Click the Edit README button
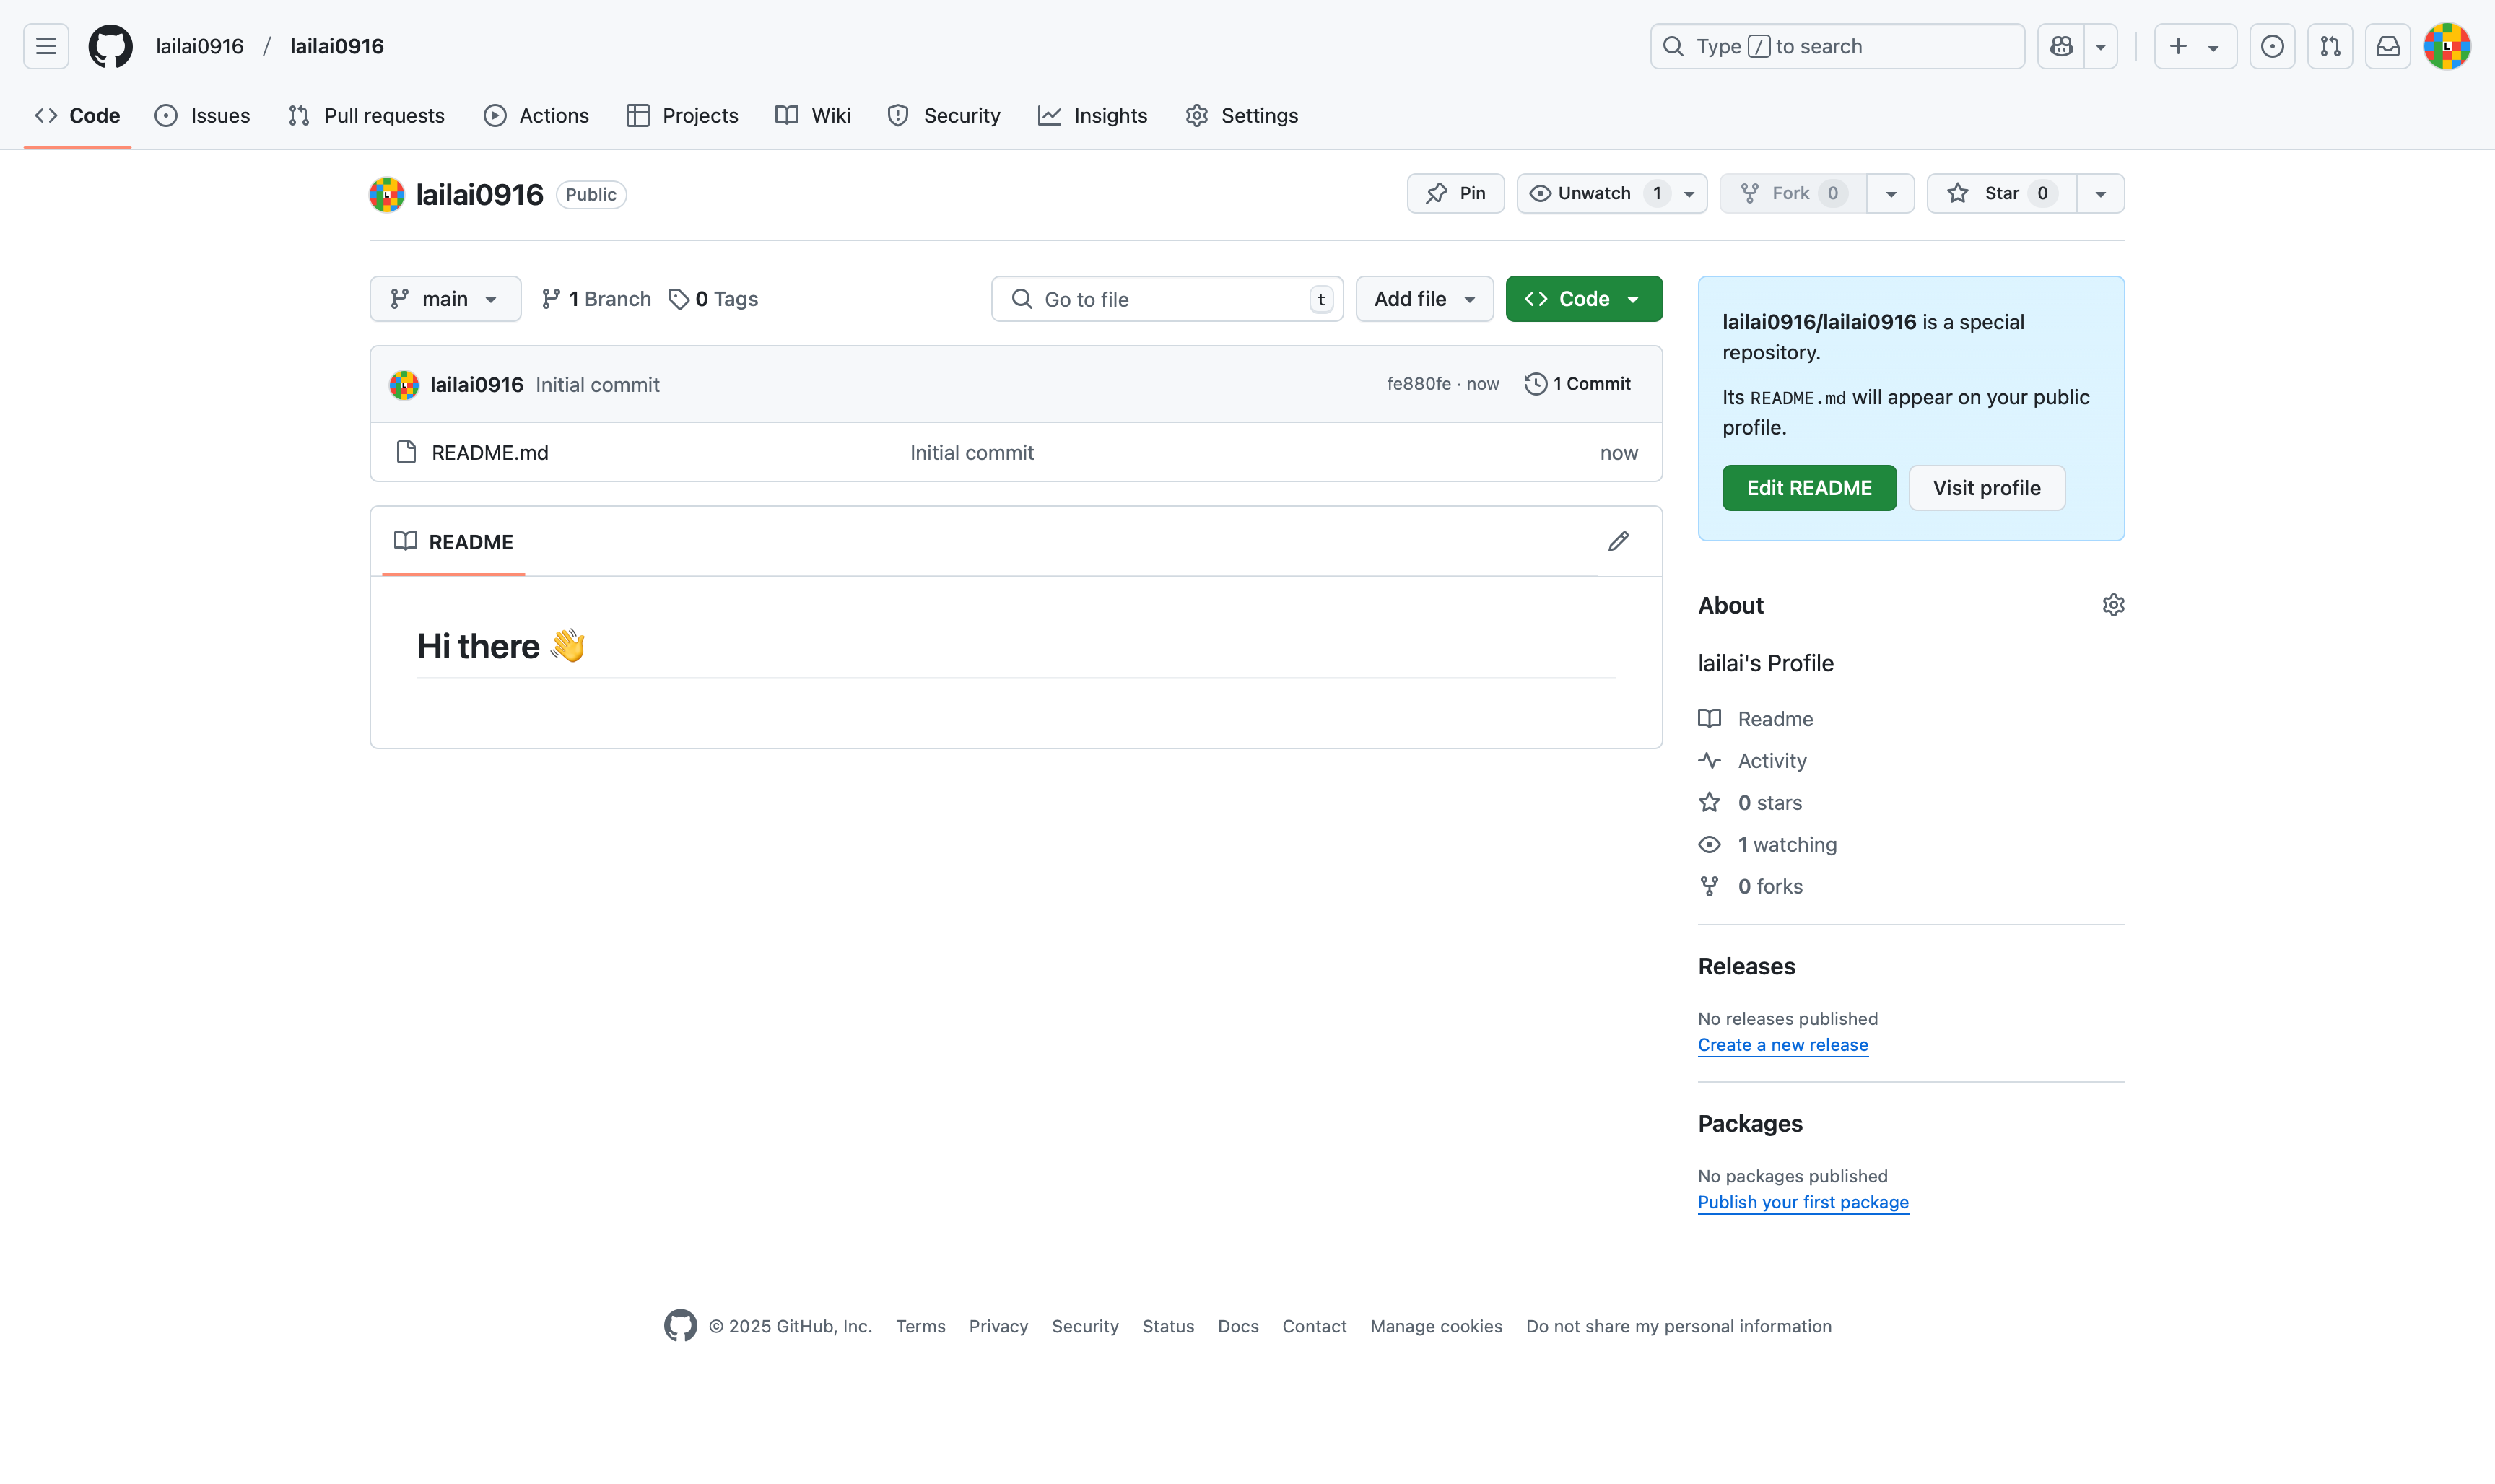 point(1808,488)
